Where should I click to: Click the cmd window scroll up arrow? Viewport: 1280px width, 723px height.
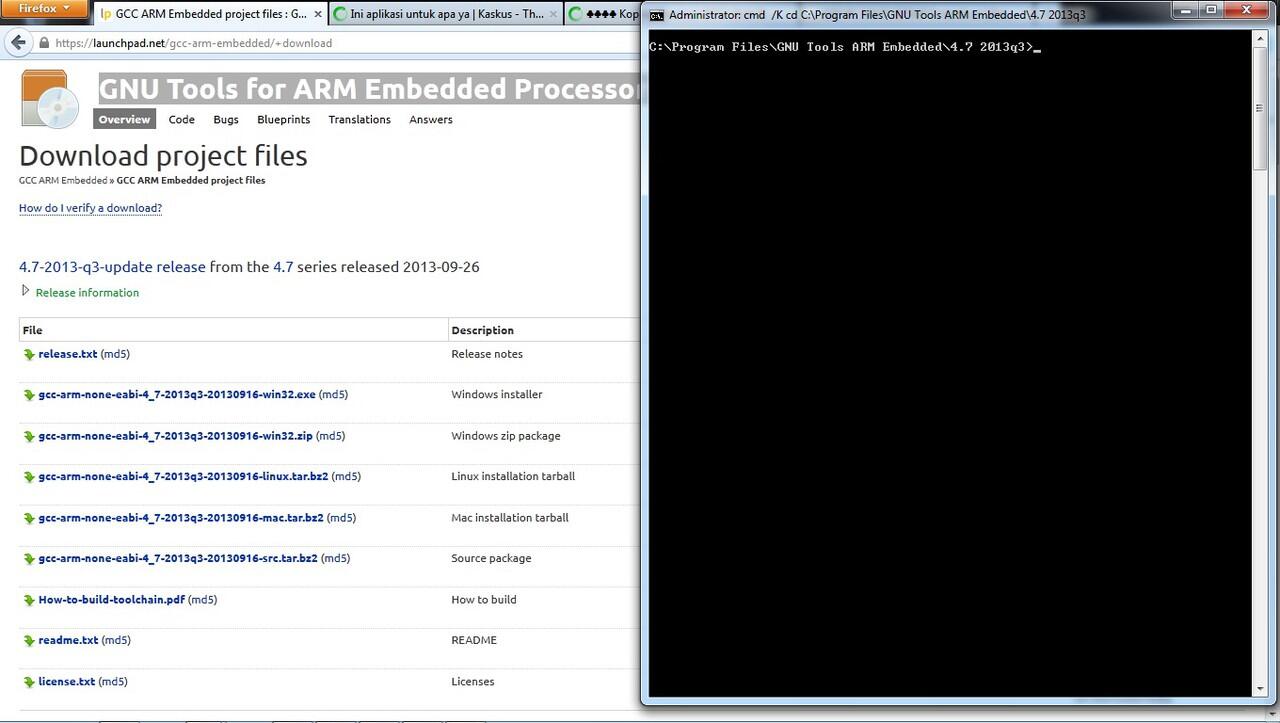tap(1260, 37)
